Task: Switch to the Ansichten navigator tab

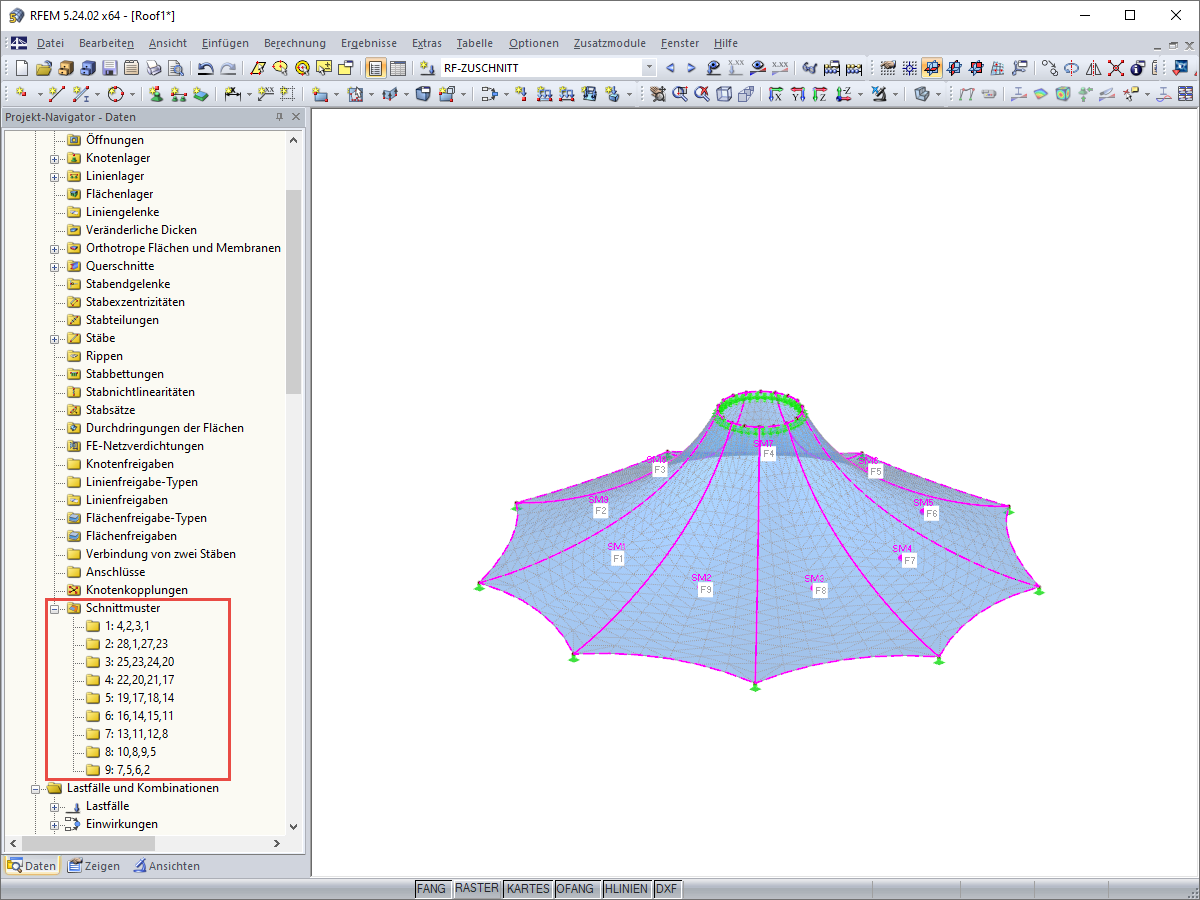Action: pyautogui.click(x=167, y=866)
